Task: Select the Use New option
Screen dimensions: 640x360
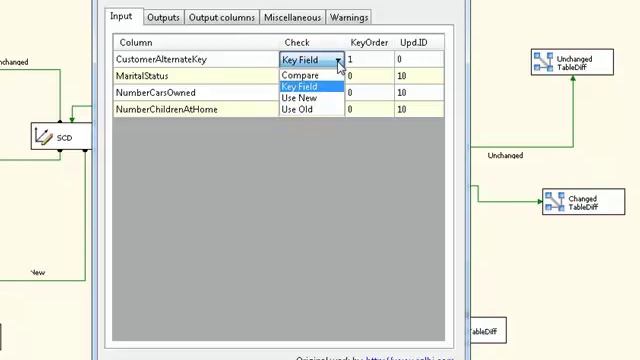Action: [312, 98]
